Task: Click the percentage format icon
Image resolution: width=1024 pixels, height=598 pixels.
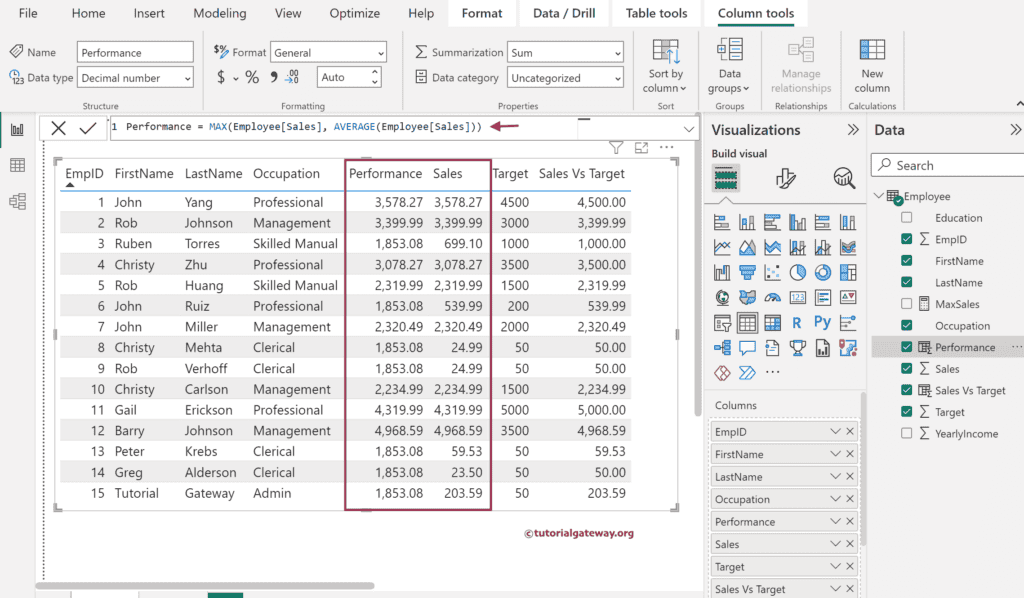Action: point(252,77)
